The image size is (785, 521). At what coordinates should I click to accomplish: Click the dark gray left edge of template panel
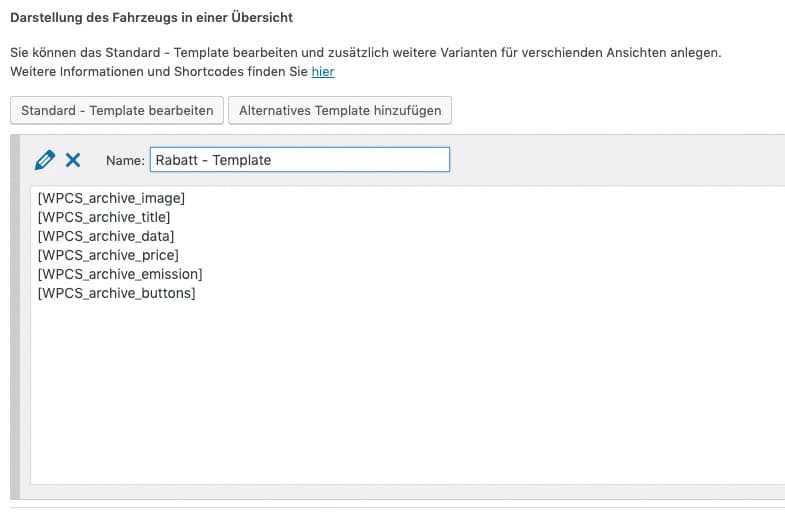14,320
